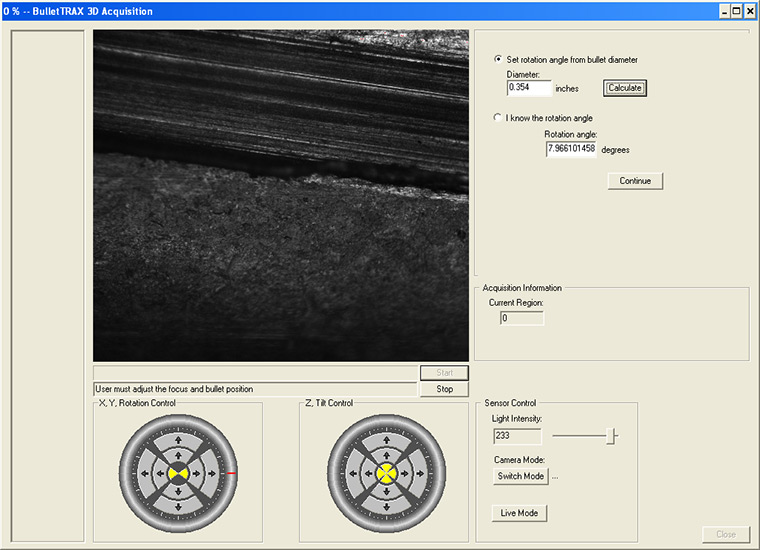Image resolution: width=760 pixels, height=550 pixels.
Task: Click inner up arrow in X, Y, Rotation Control
Action: click(178, 456)
